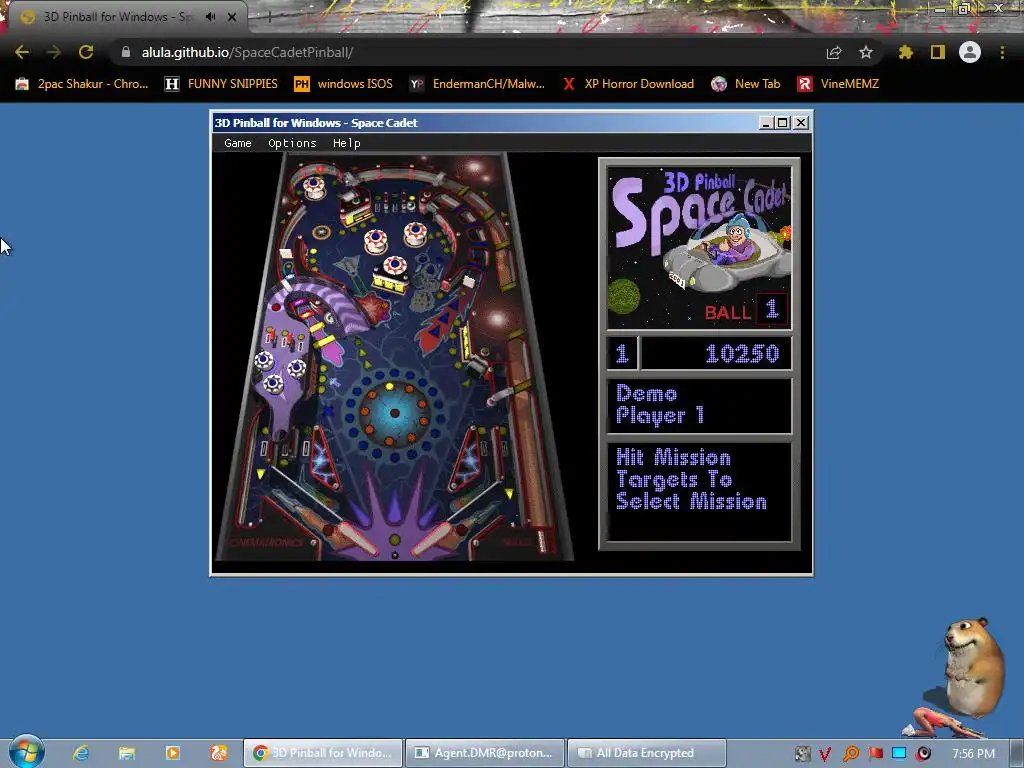Bookmark this page with the star icon

point(866,52)
